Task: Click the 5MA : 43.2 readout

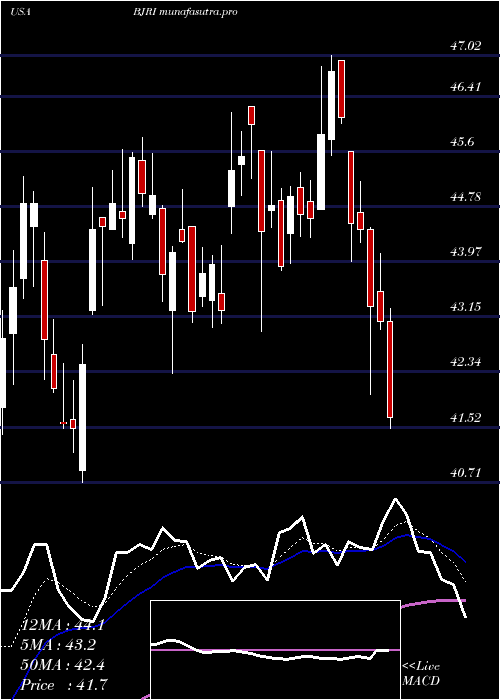Action: click(x=58, y=645)
